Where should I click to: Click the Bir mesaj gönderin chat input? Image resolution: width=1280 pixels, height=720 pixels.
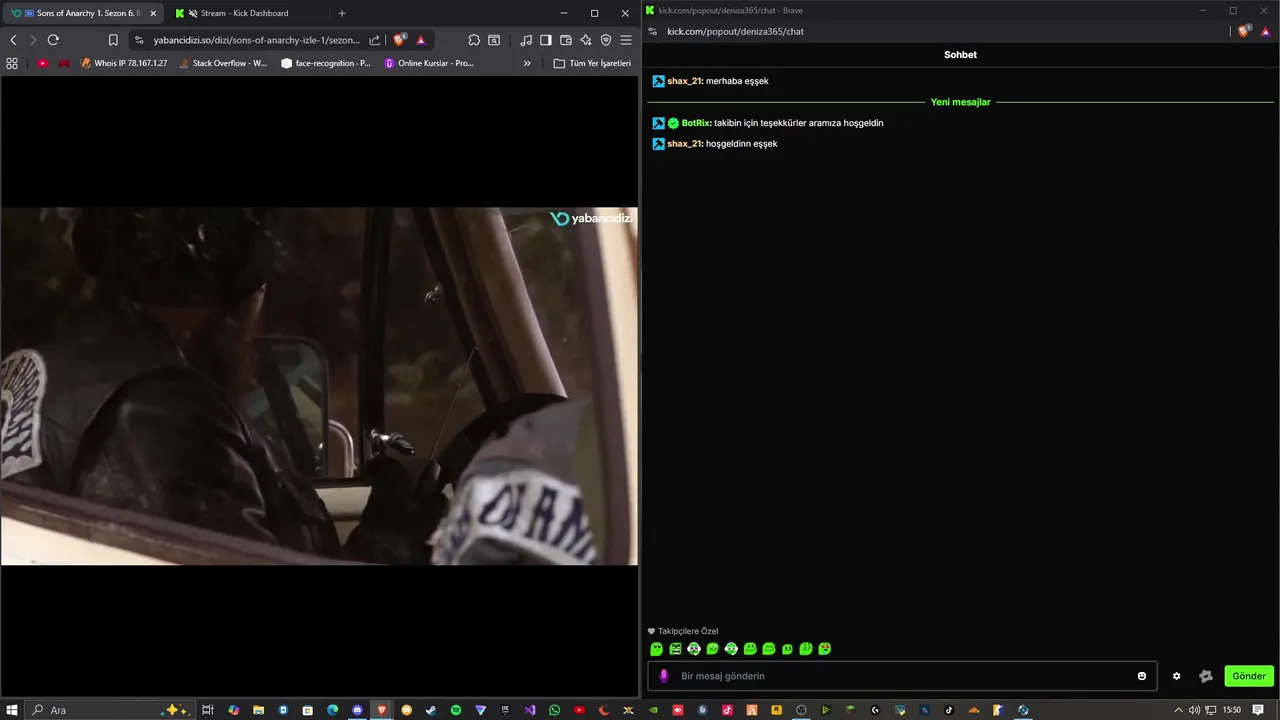(900, 676)
